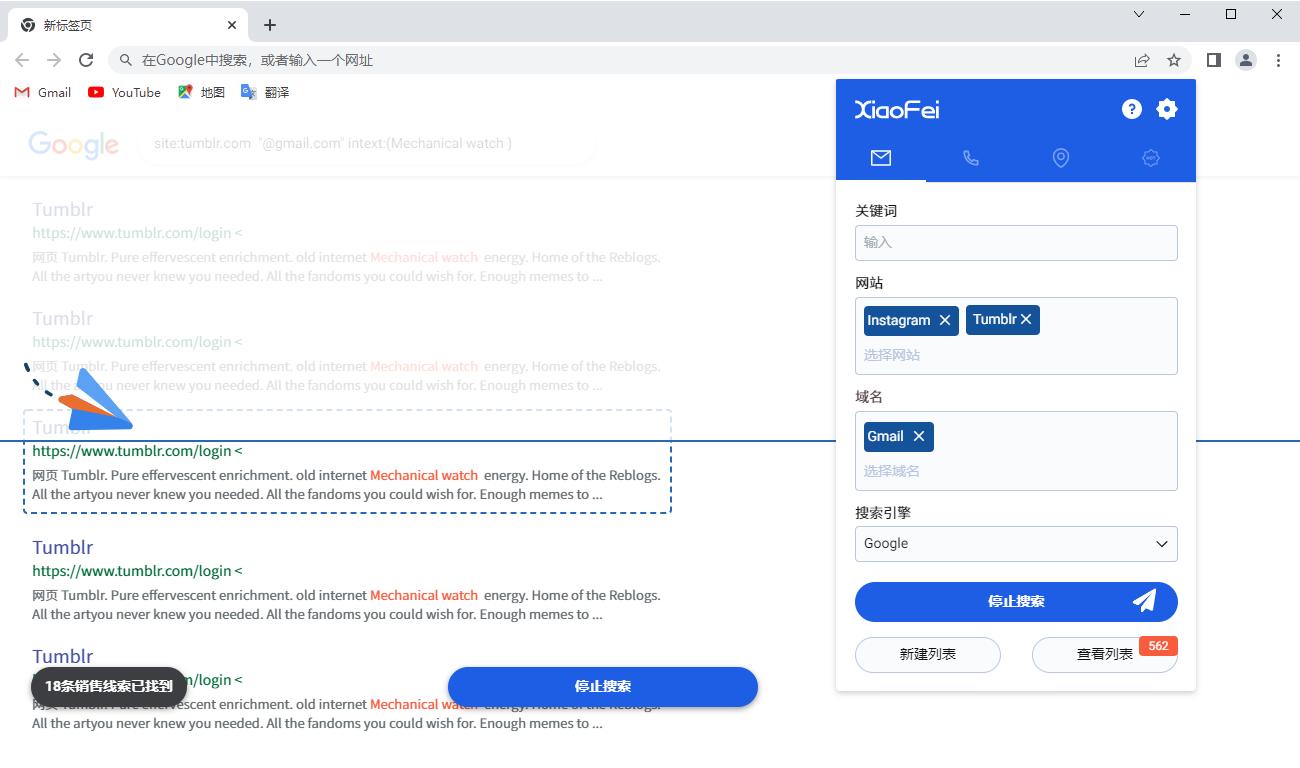Bookmark this page with the star icon
The height and width of the screenshot is (768, 1300).
coord(1174,60)
